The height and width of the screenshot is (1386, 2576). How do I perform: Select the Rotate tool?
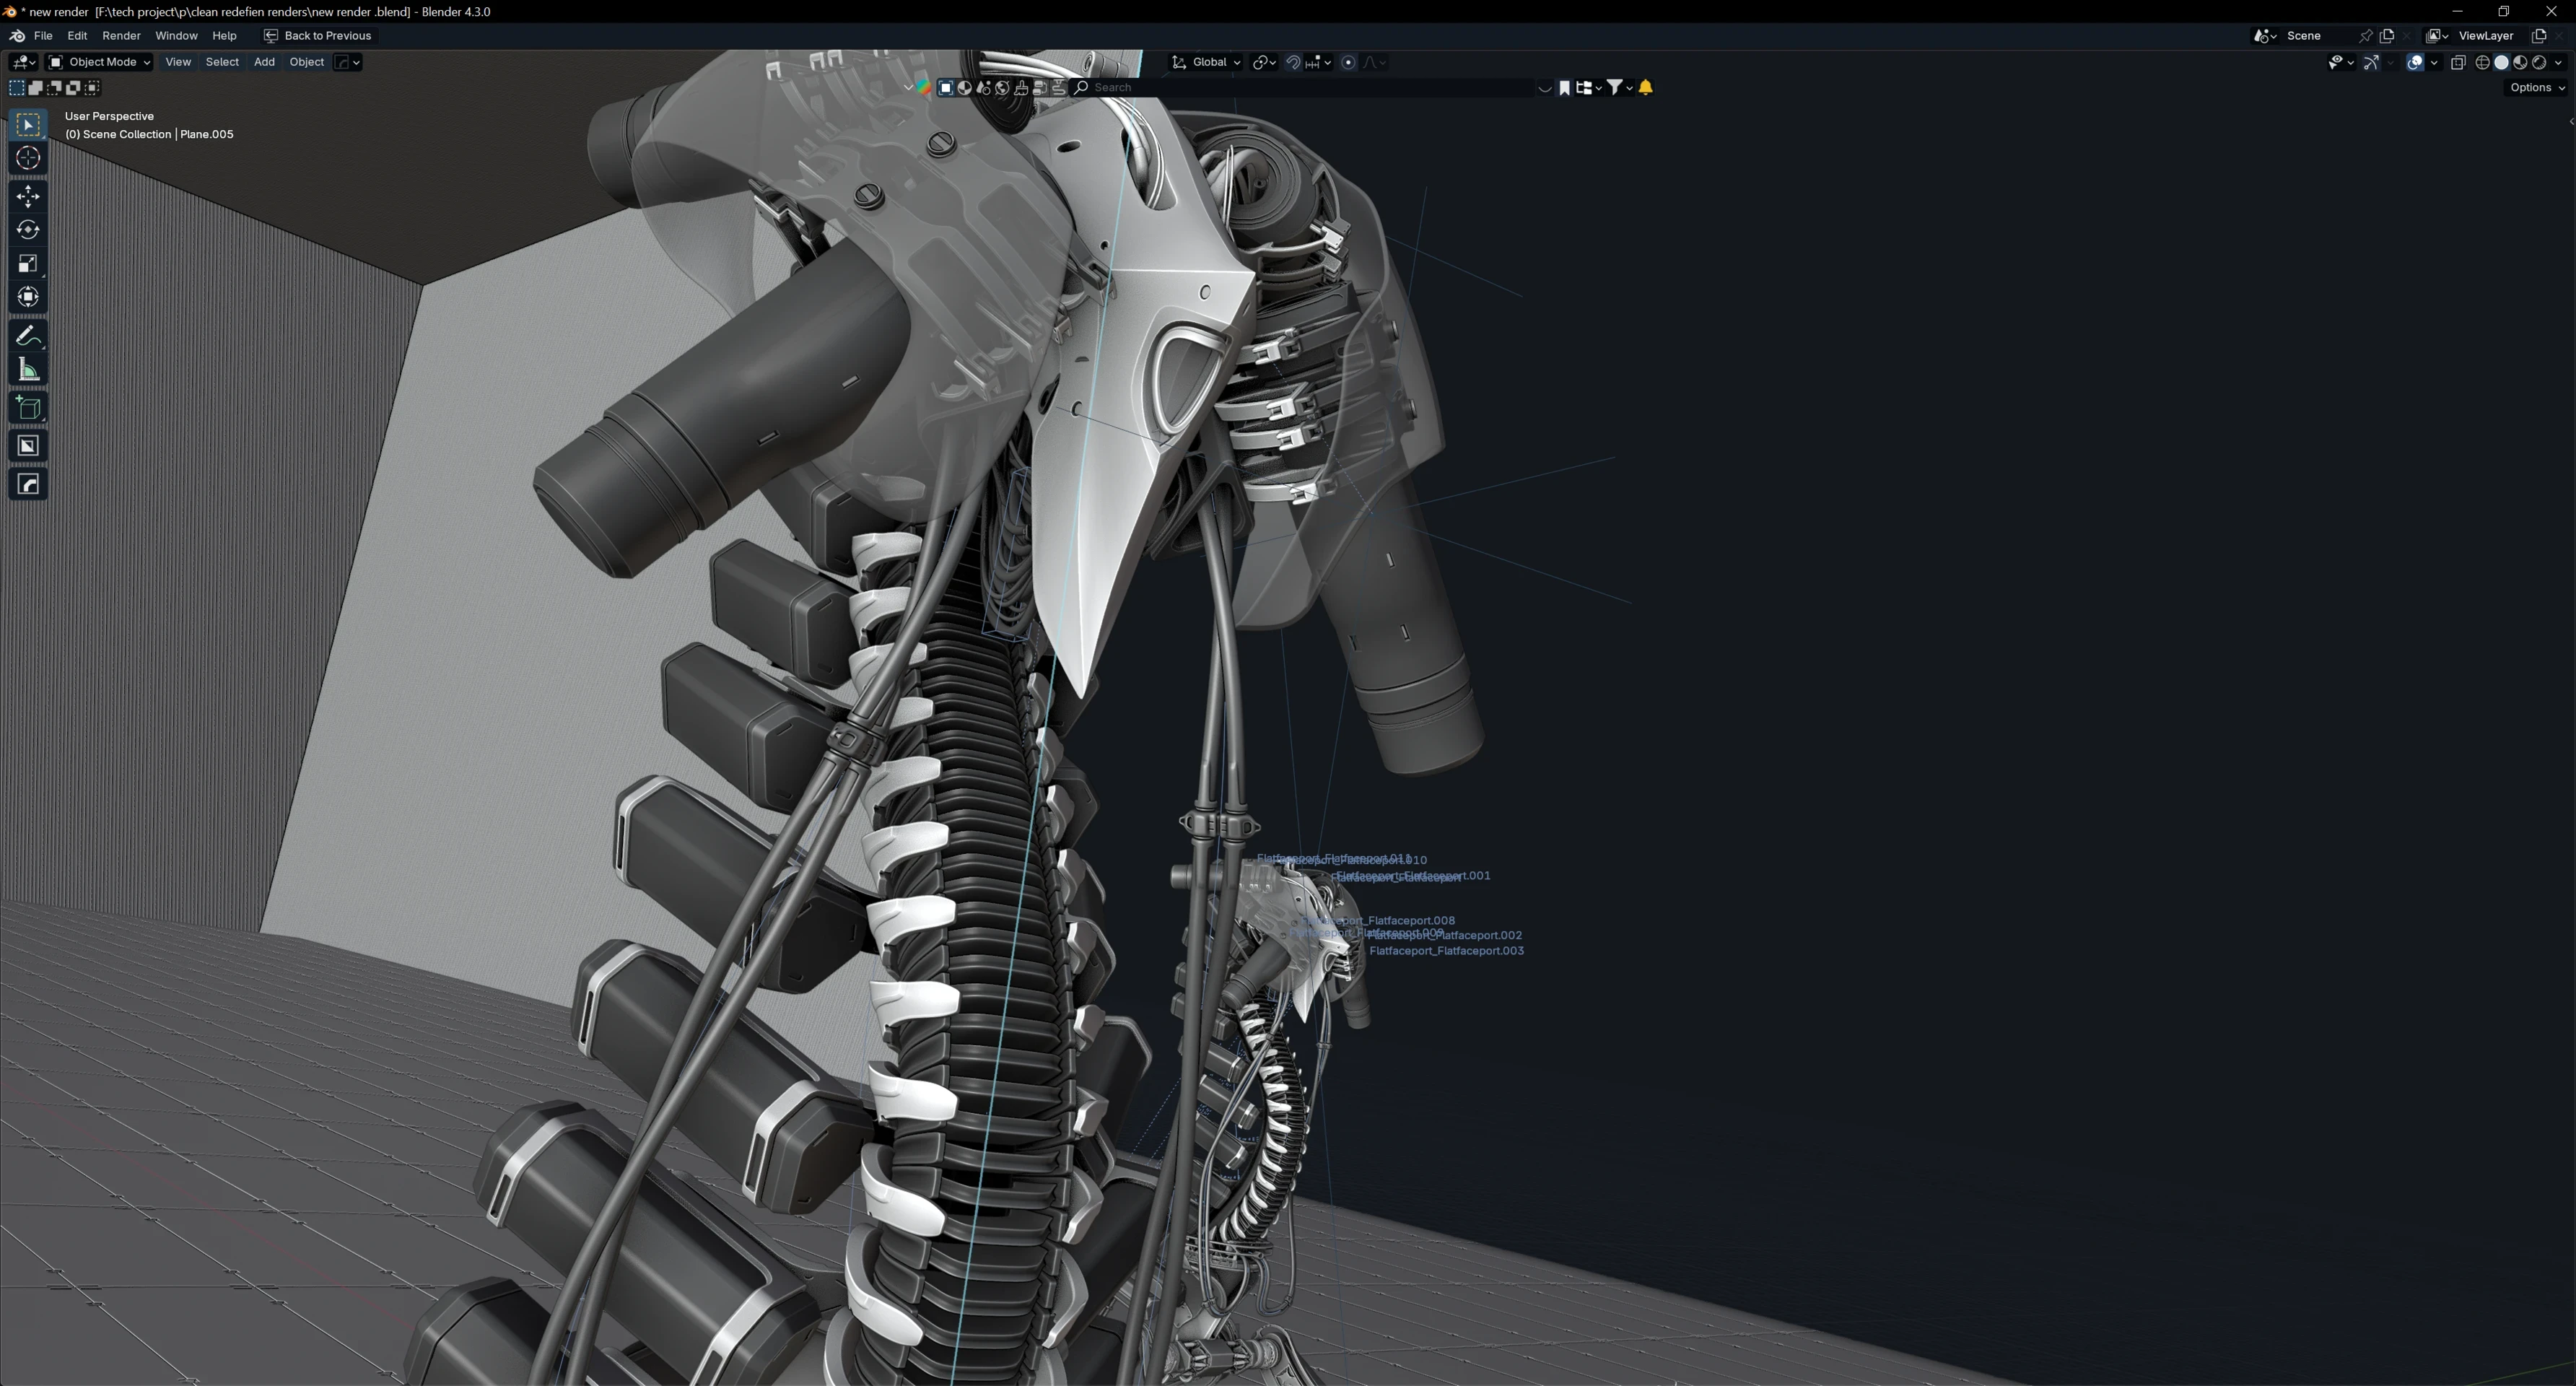coord(28,230)
